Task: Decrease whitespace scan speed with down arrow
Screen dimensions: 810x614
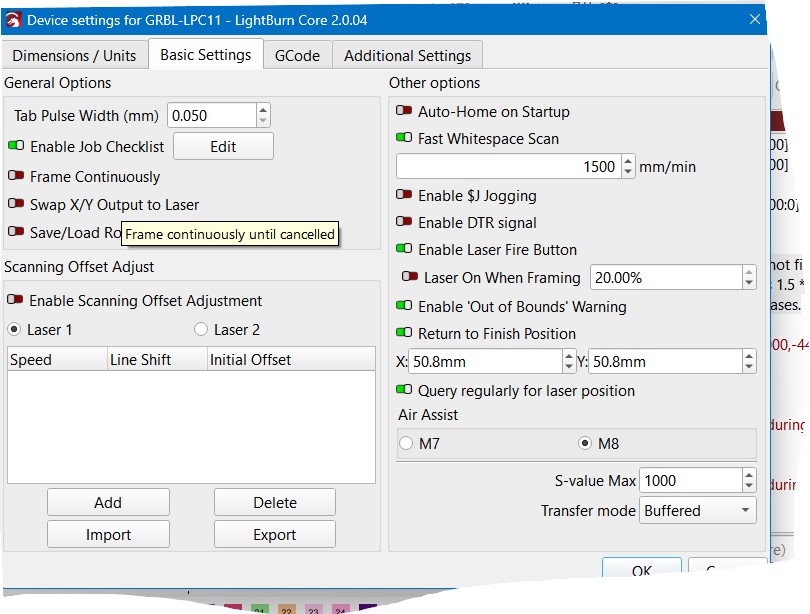Action: coord(627,172)
